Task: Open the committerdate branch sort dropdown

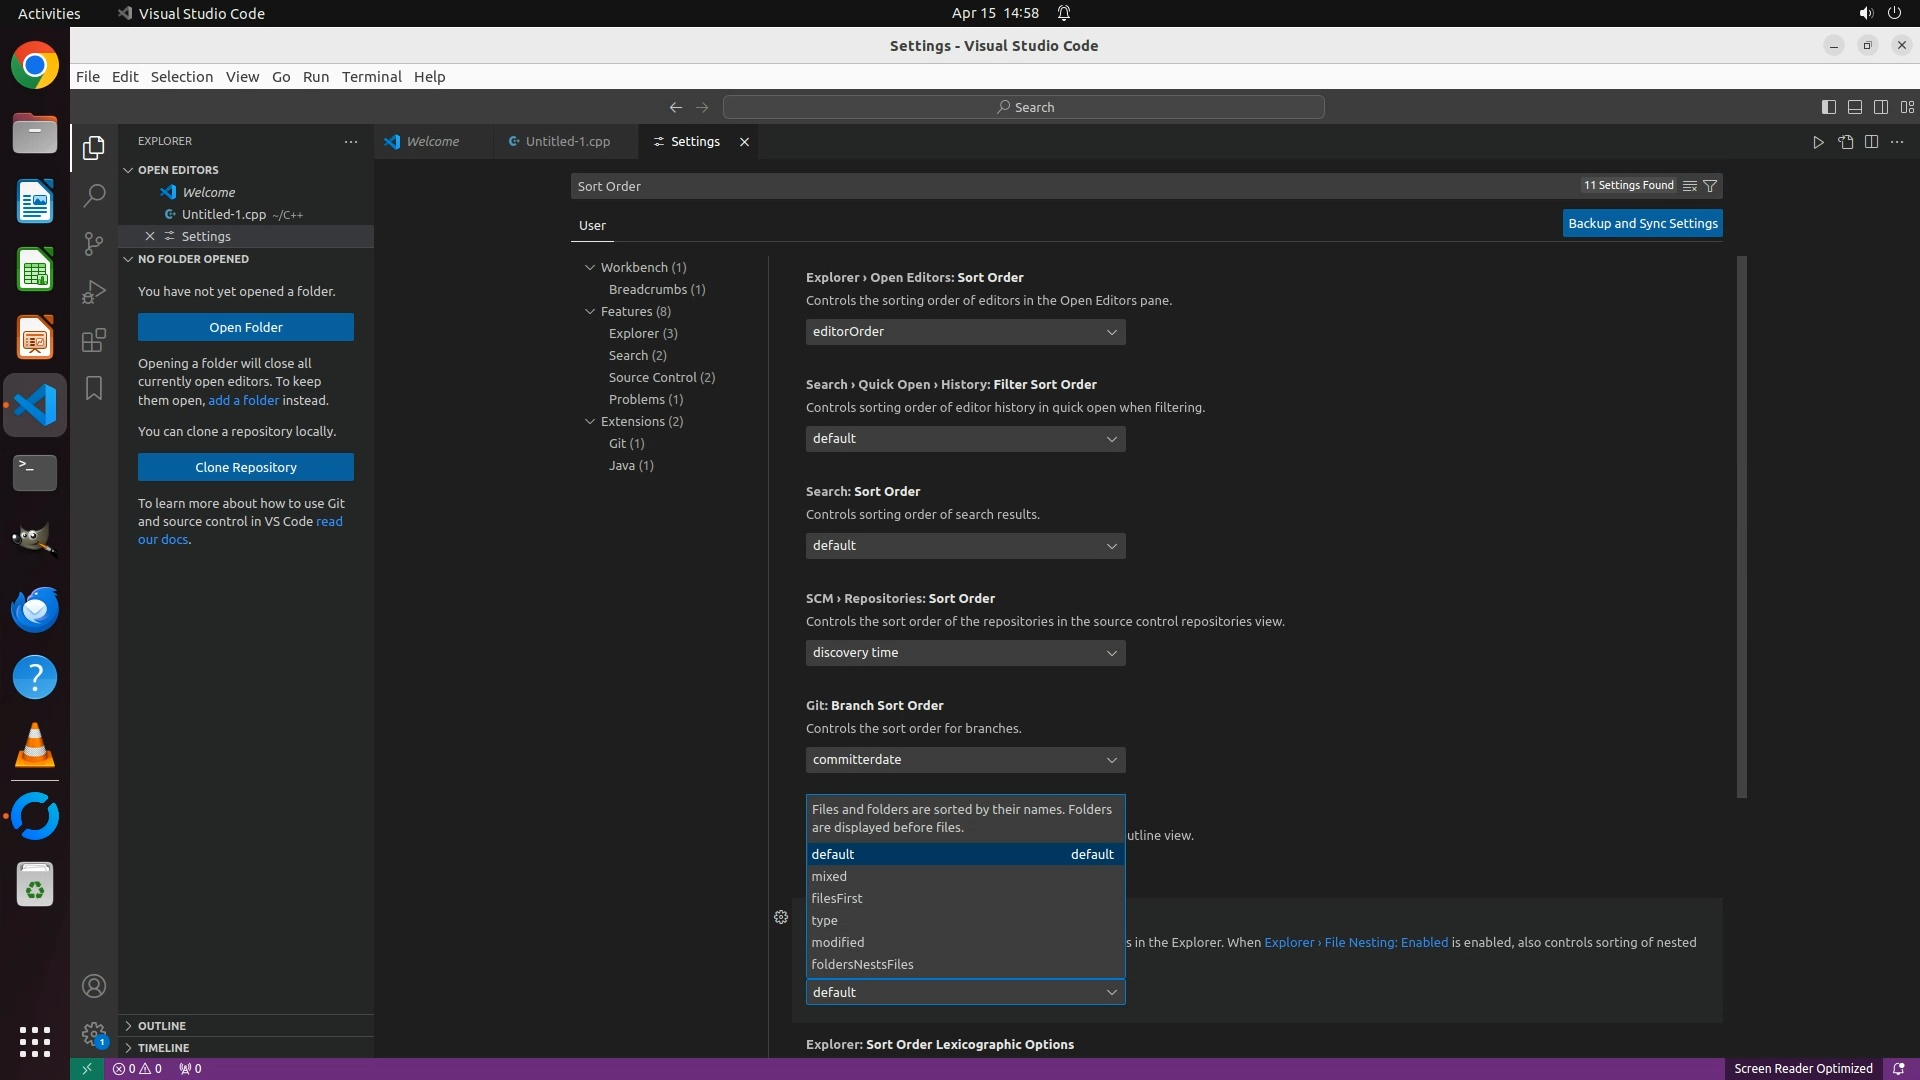Action: click(965, 760)
